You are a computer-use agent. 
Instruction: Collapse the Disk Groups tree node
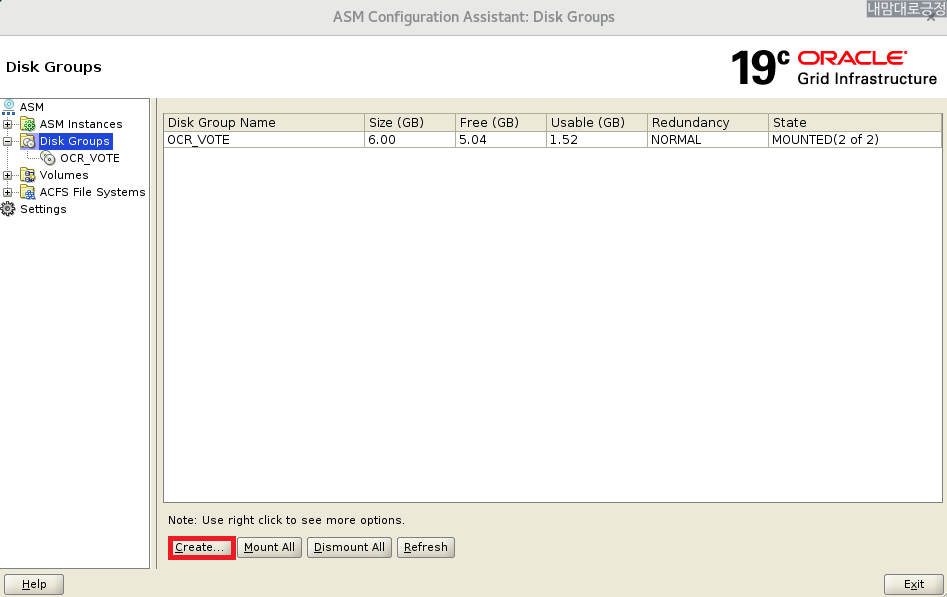[7, 141]
